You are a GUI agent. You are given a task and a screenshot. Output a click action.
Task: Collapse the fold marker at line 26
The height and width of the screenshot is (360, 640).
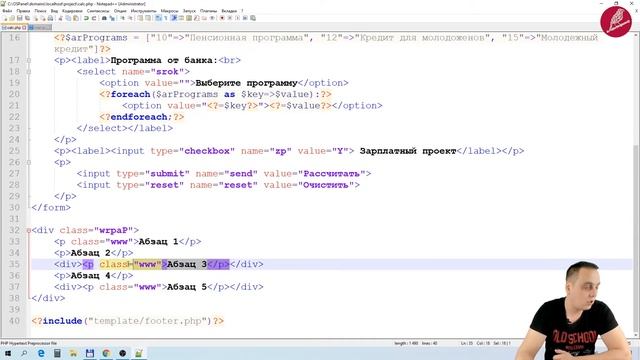click(29, 162)
